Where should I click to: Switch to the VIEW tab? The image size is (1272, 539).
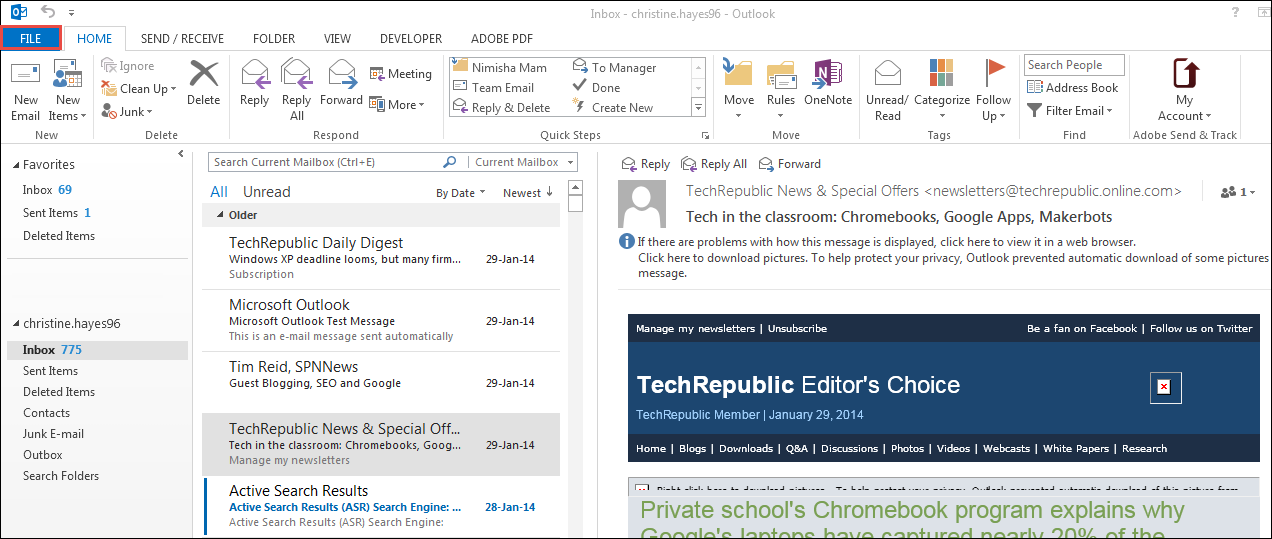pyautogui.click(x=337, y=38)
